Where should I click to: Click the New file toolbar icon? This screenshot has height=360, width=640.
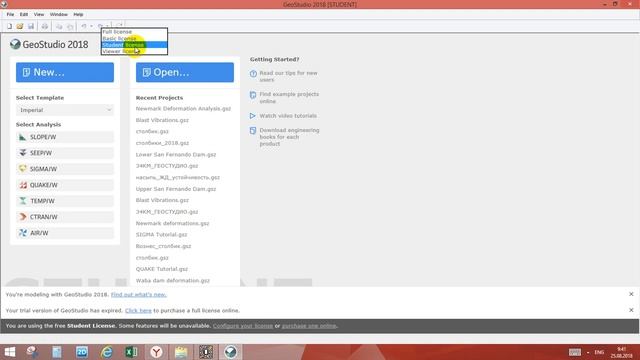9,26
